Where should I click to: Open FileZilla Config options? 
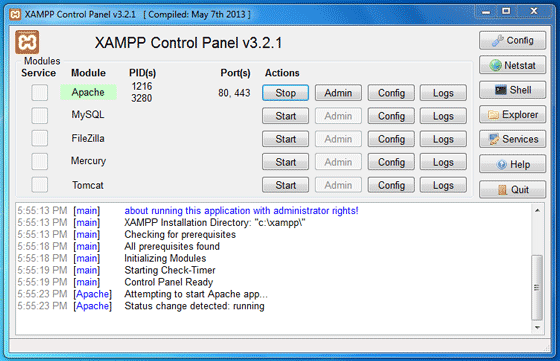click(x=391, y=139)
